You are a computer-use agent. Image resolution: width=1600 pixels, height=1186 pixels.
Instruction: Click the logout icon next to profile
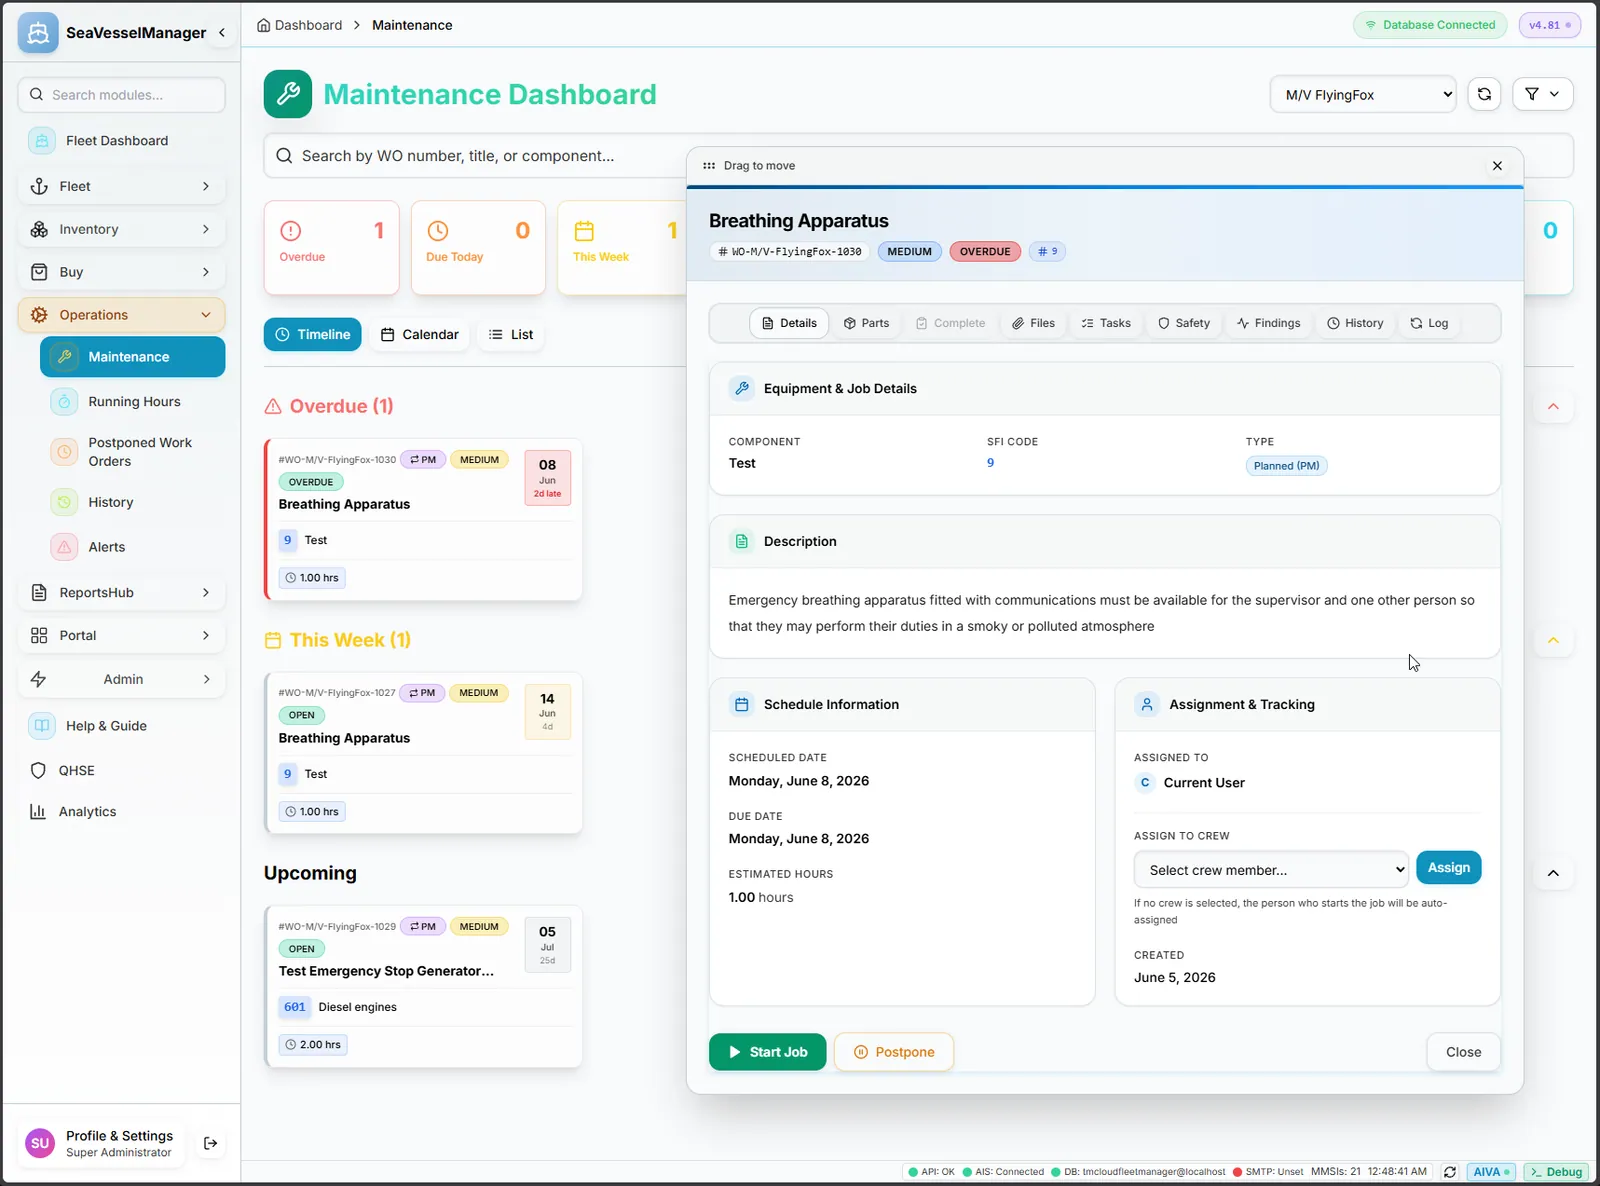210,1143
